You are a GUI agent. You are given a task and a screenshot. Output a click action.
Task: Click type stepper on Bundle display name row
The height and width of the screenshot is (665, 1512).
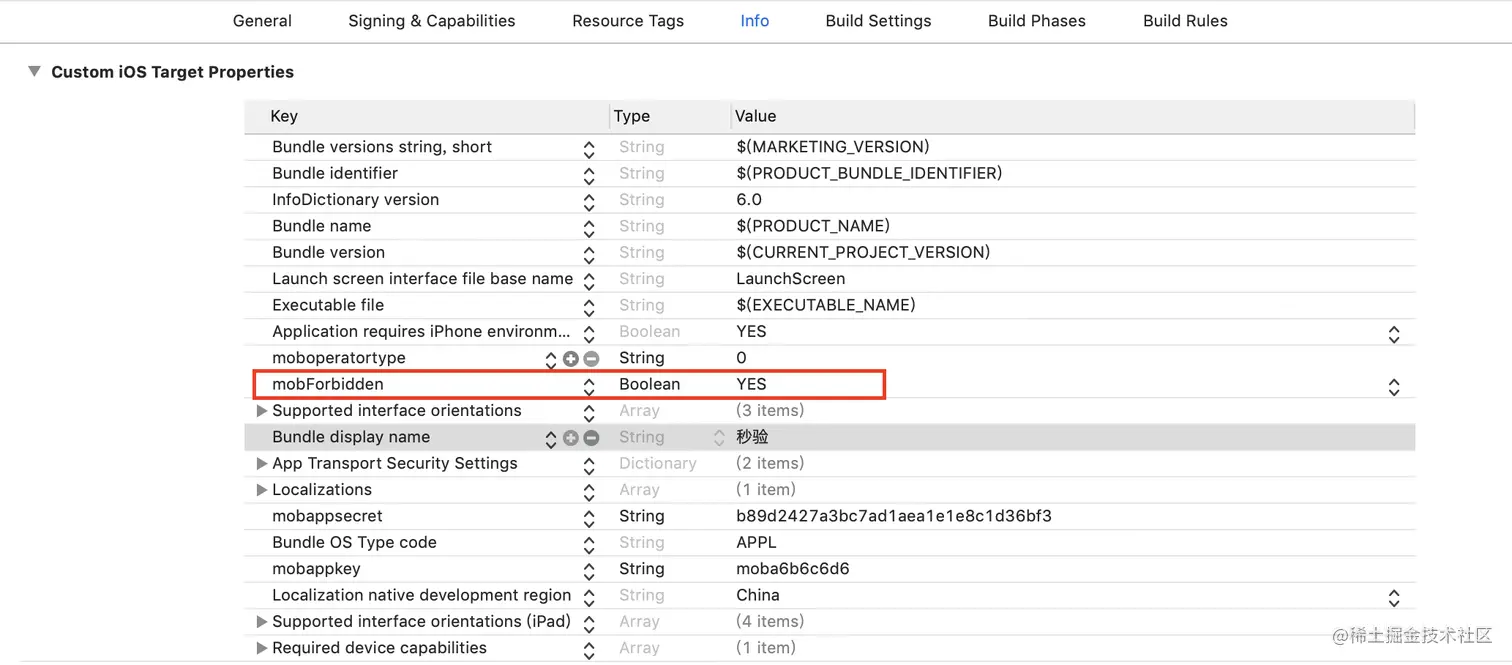tap(718, 437)
